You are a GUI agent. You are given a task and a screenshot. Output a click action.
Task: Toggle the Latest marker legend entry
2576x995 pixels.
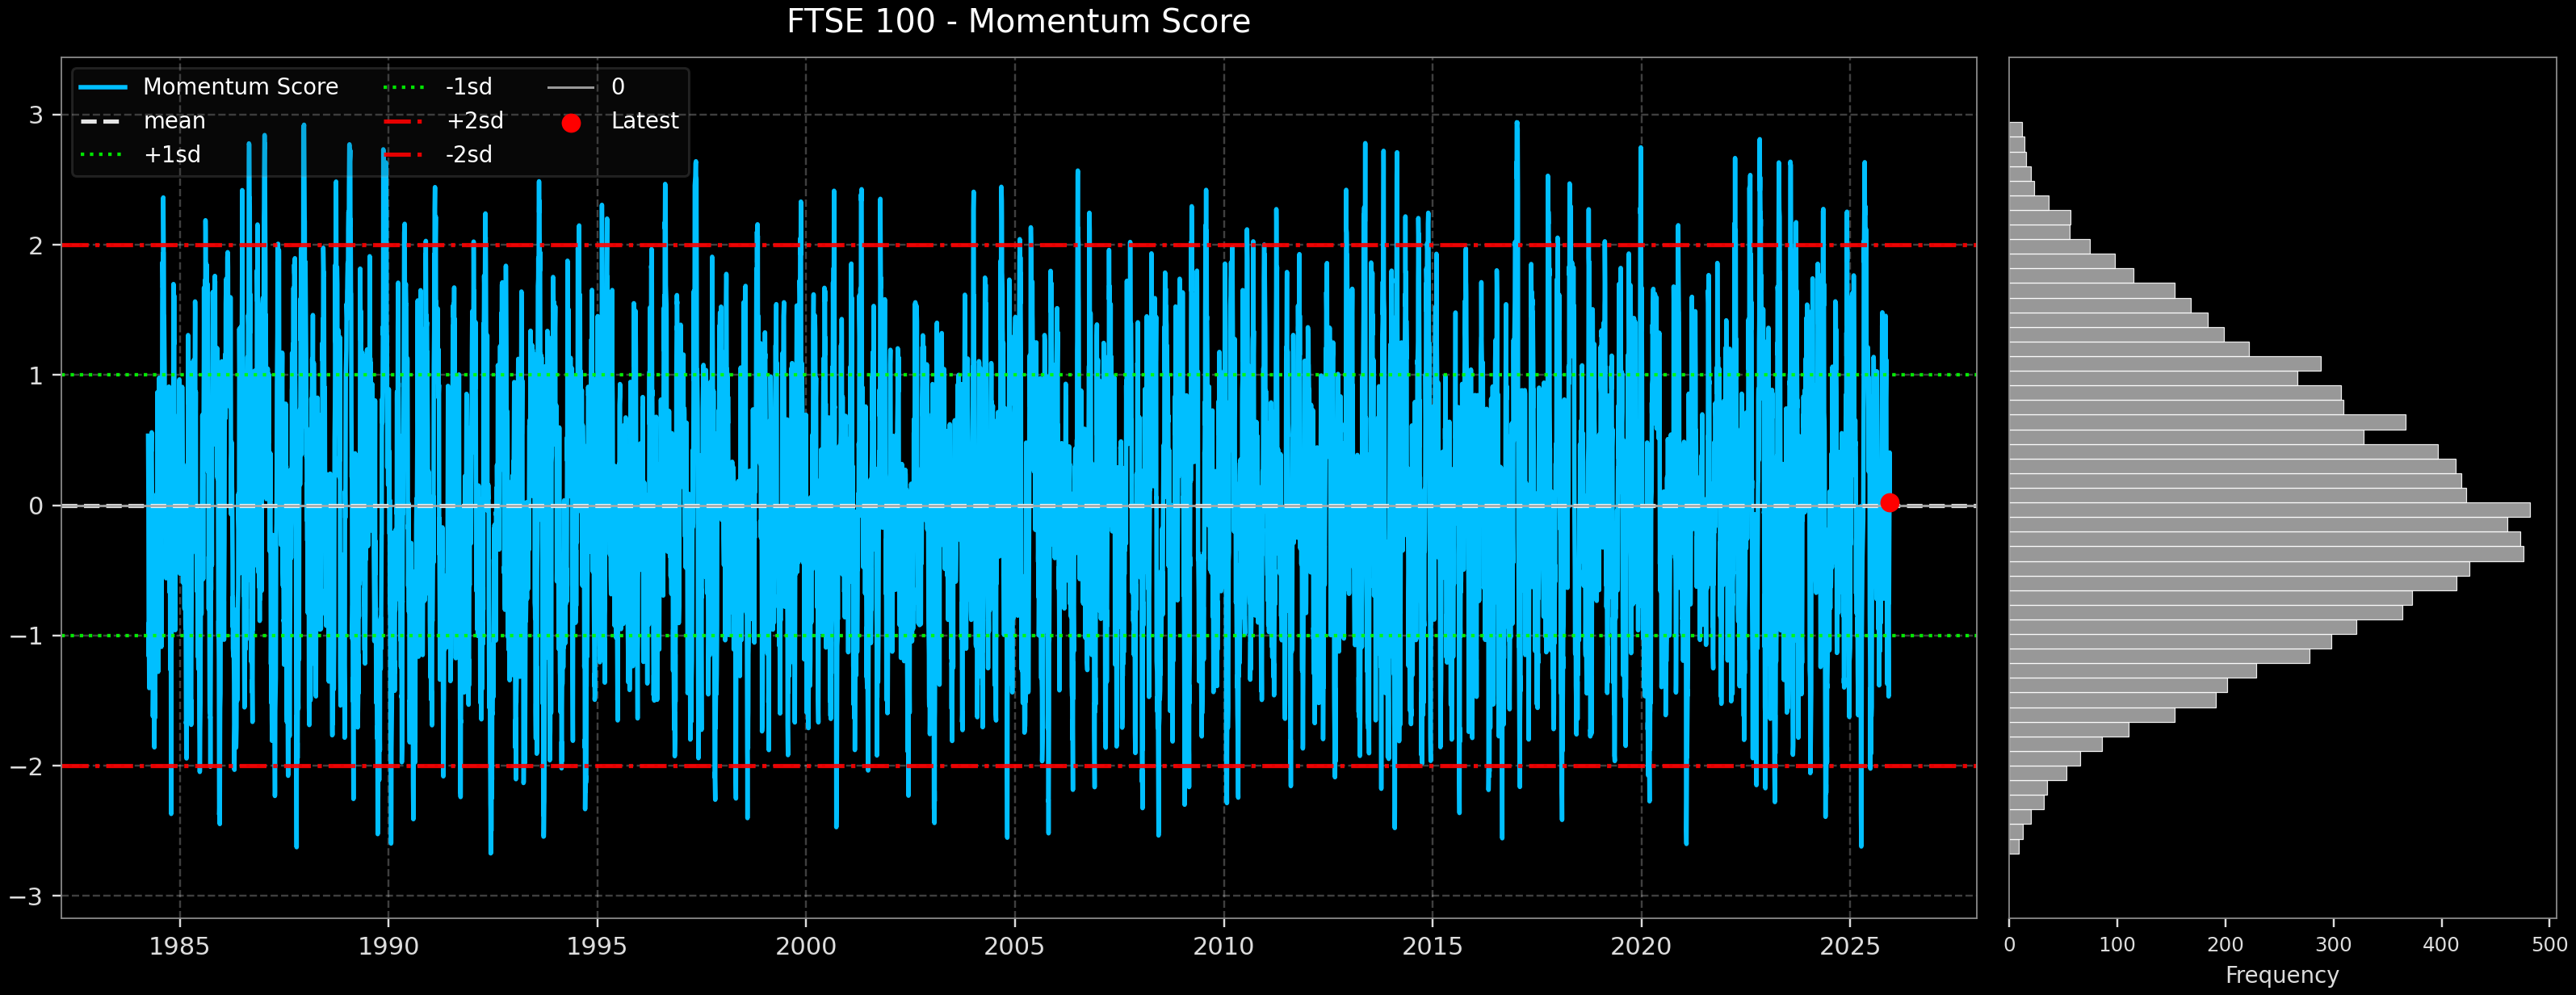click(x=644, y=121)
